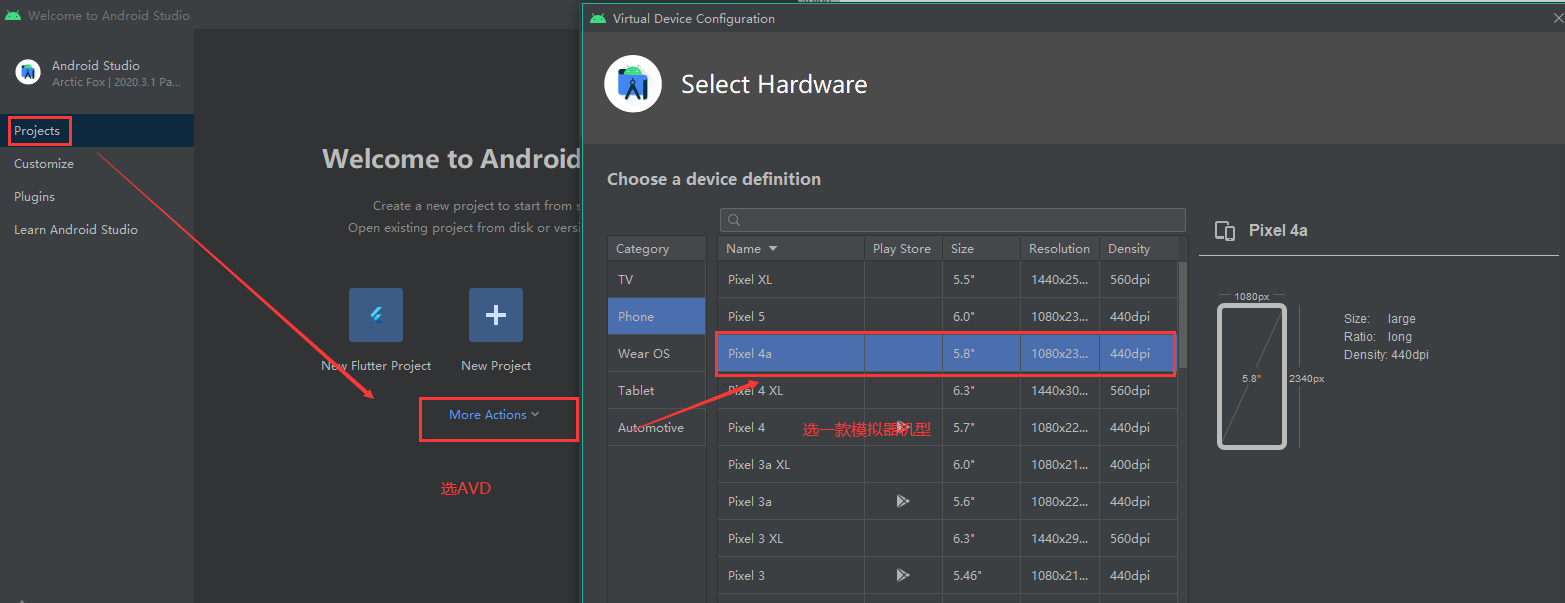This screenshot has height=603, width=1565.
Task: Focus the device search field
Action: pos(952,220)
